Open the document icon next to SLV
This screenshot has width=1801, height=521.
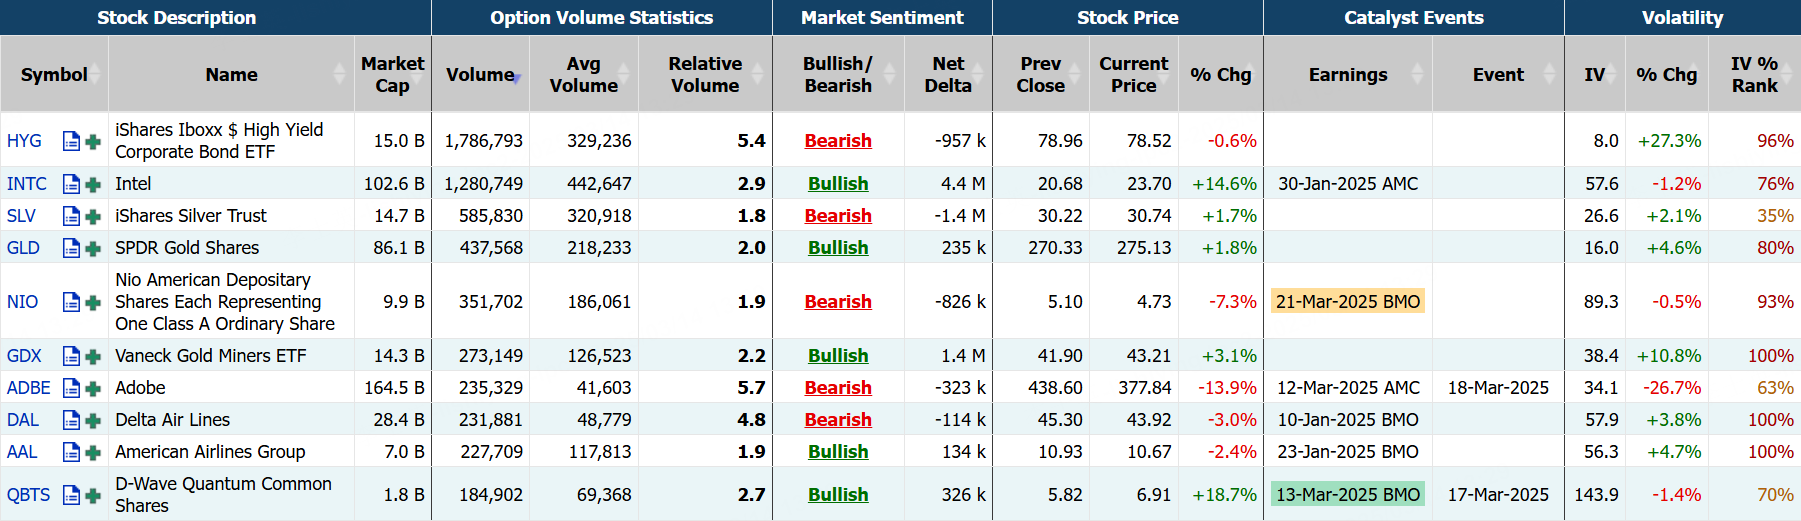[x=71, y=216]
